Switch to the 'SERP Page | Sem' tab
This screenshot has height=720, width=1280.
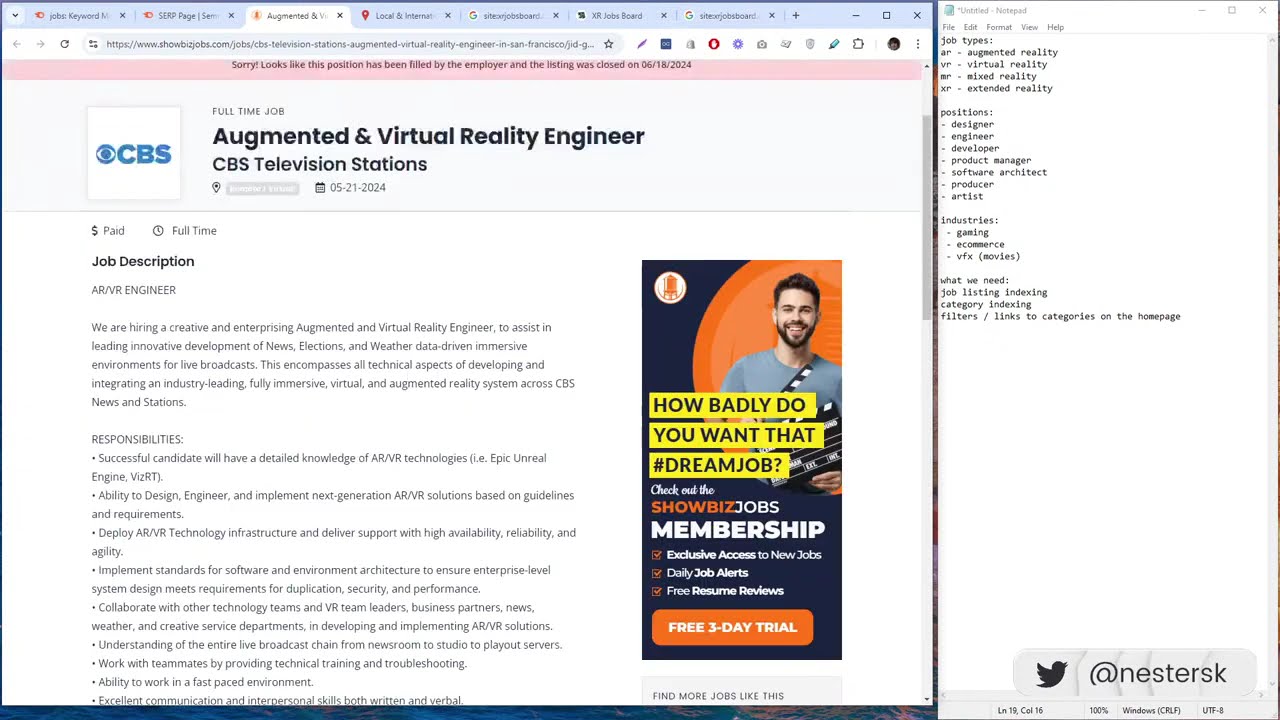[x=187, y=16]
